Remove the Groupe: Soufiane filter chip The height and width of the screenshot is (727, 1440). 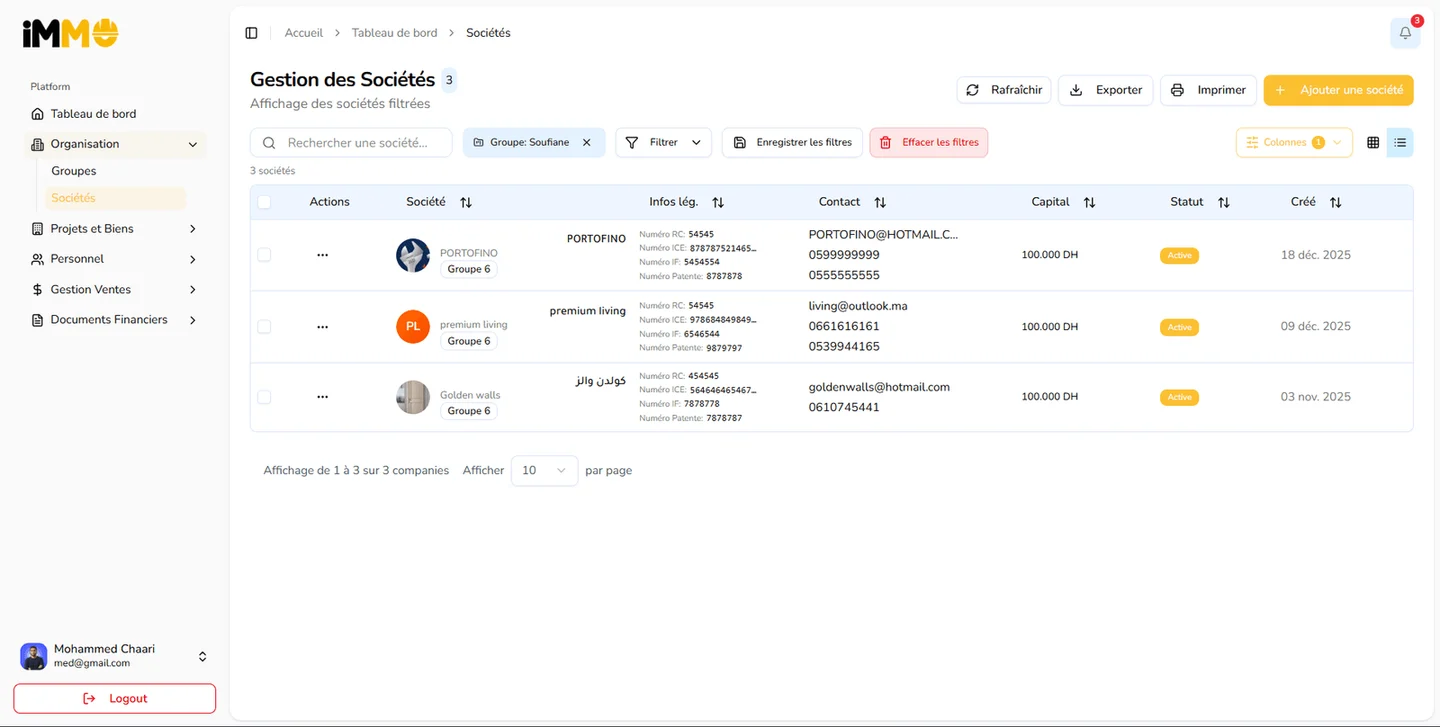587,143
